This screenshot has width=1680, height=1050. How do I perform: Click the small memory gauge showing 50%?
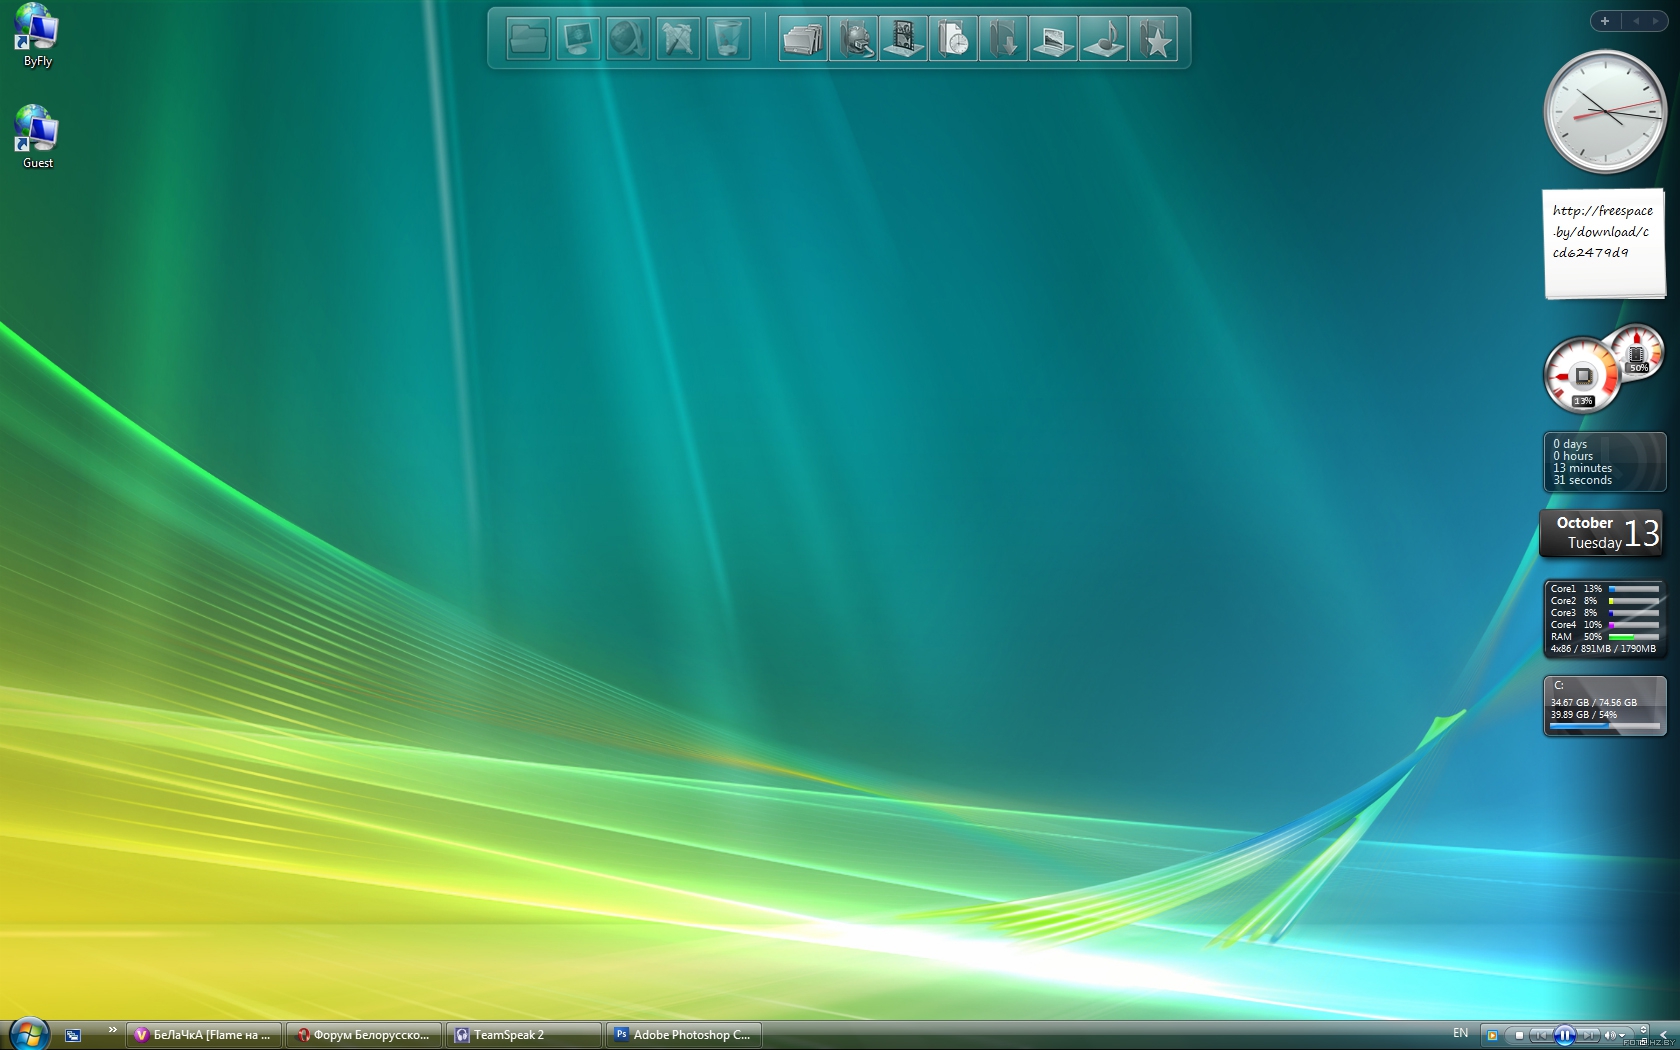(1637, 352)
